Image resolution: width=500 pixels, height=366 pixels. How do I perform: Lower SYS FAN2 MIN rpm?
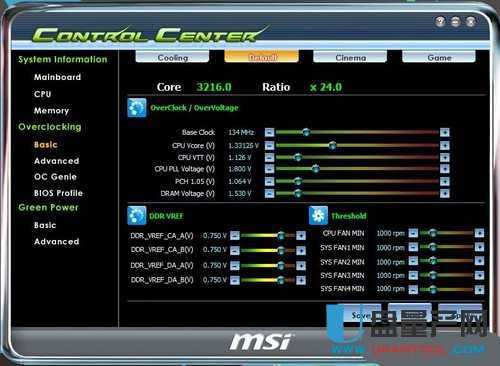pos(413,261)
